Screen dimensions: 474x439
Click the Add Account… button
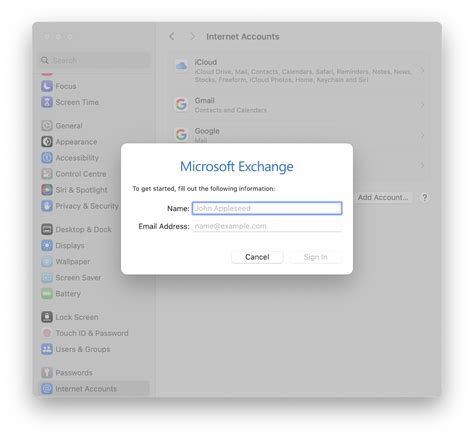(383, 197)
